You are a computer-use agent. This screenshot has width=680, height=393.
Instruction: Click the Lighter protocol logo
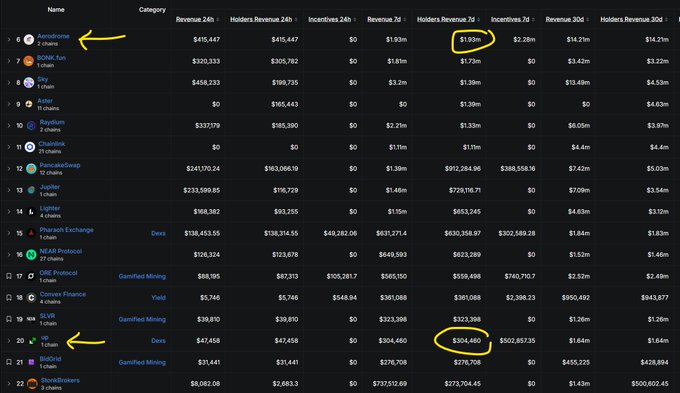pos(31,212)
